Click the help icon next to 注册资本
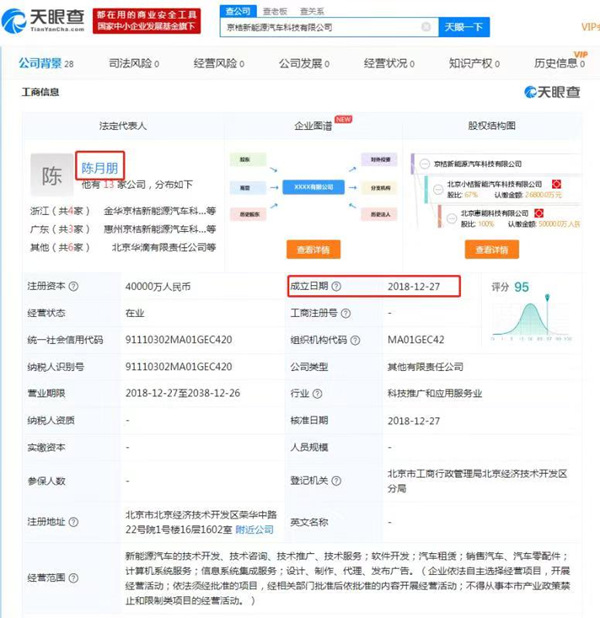 [73, 287]
